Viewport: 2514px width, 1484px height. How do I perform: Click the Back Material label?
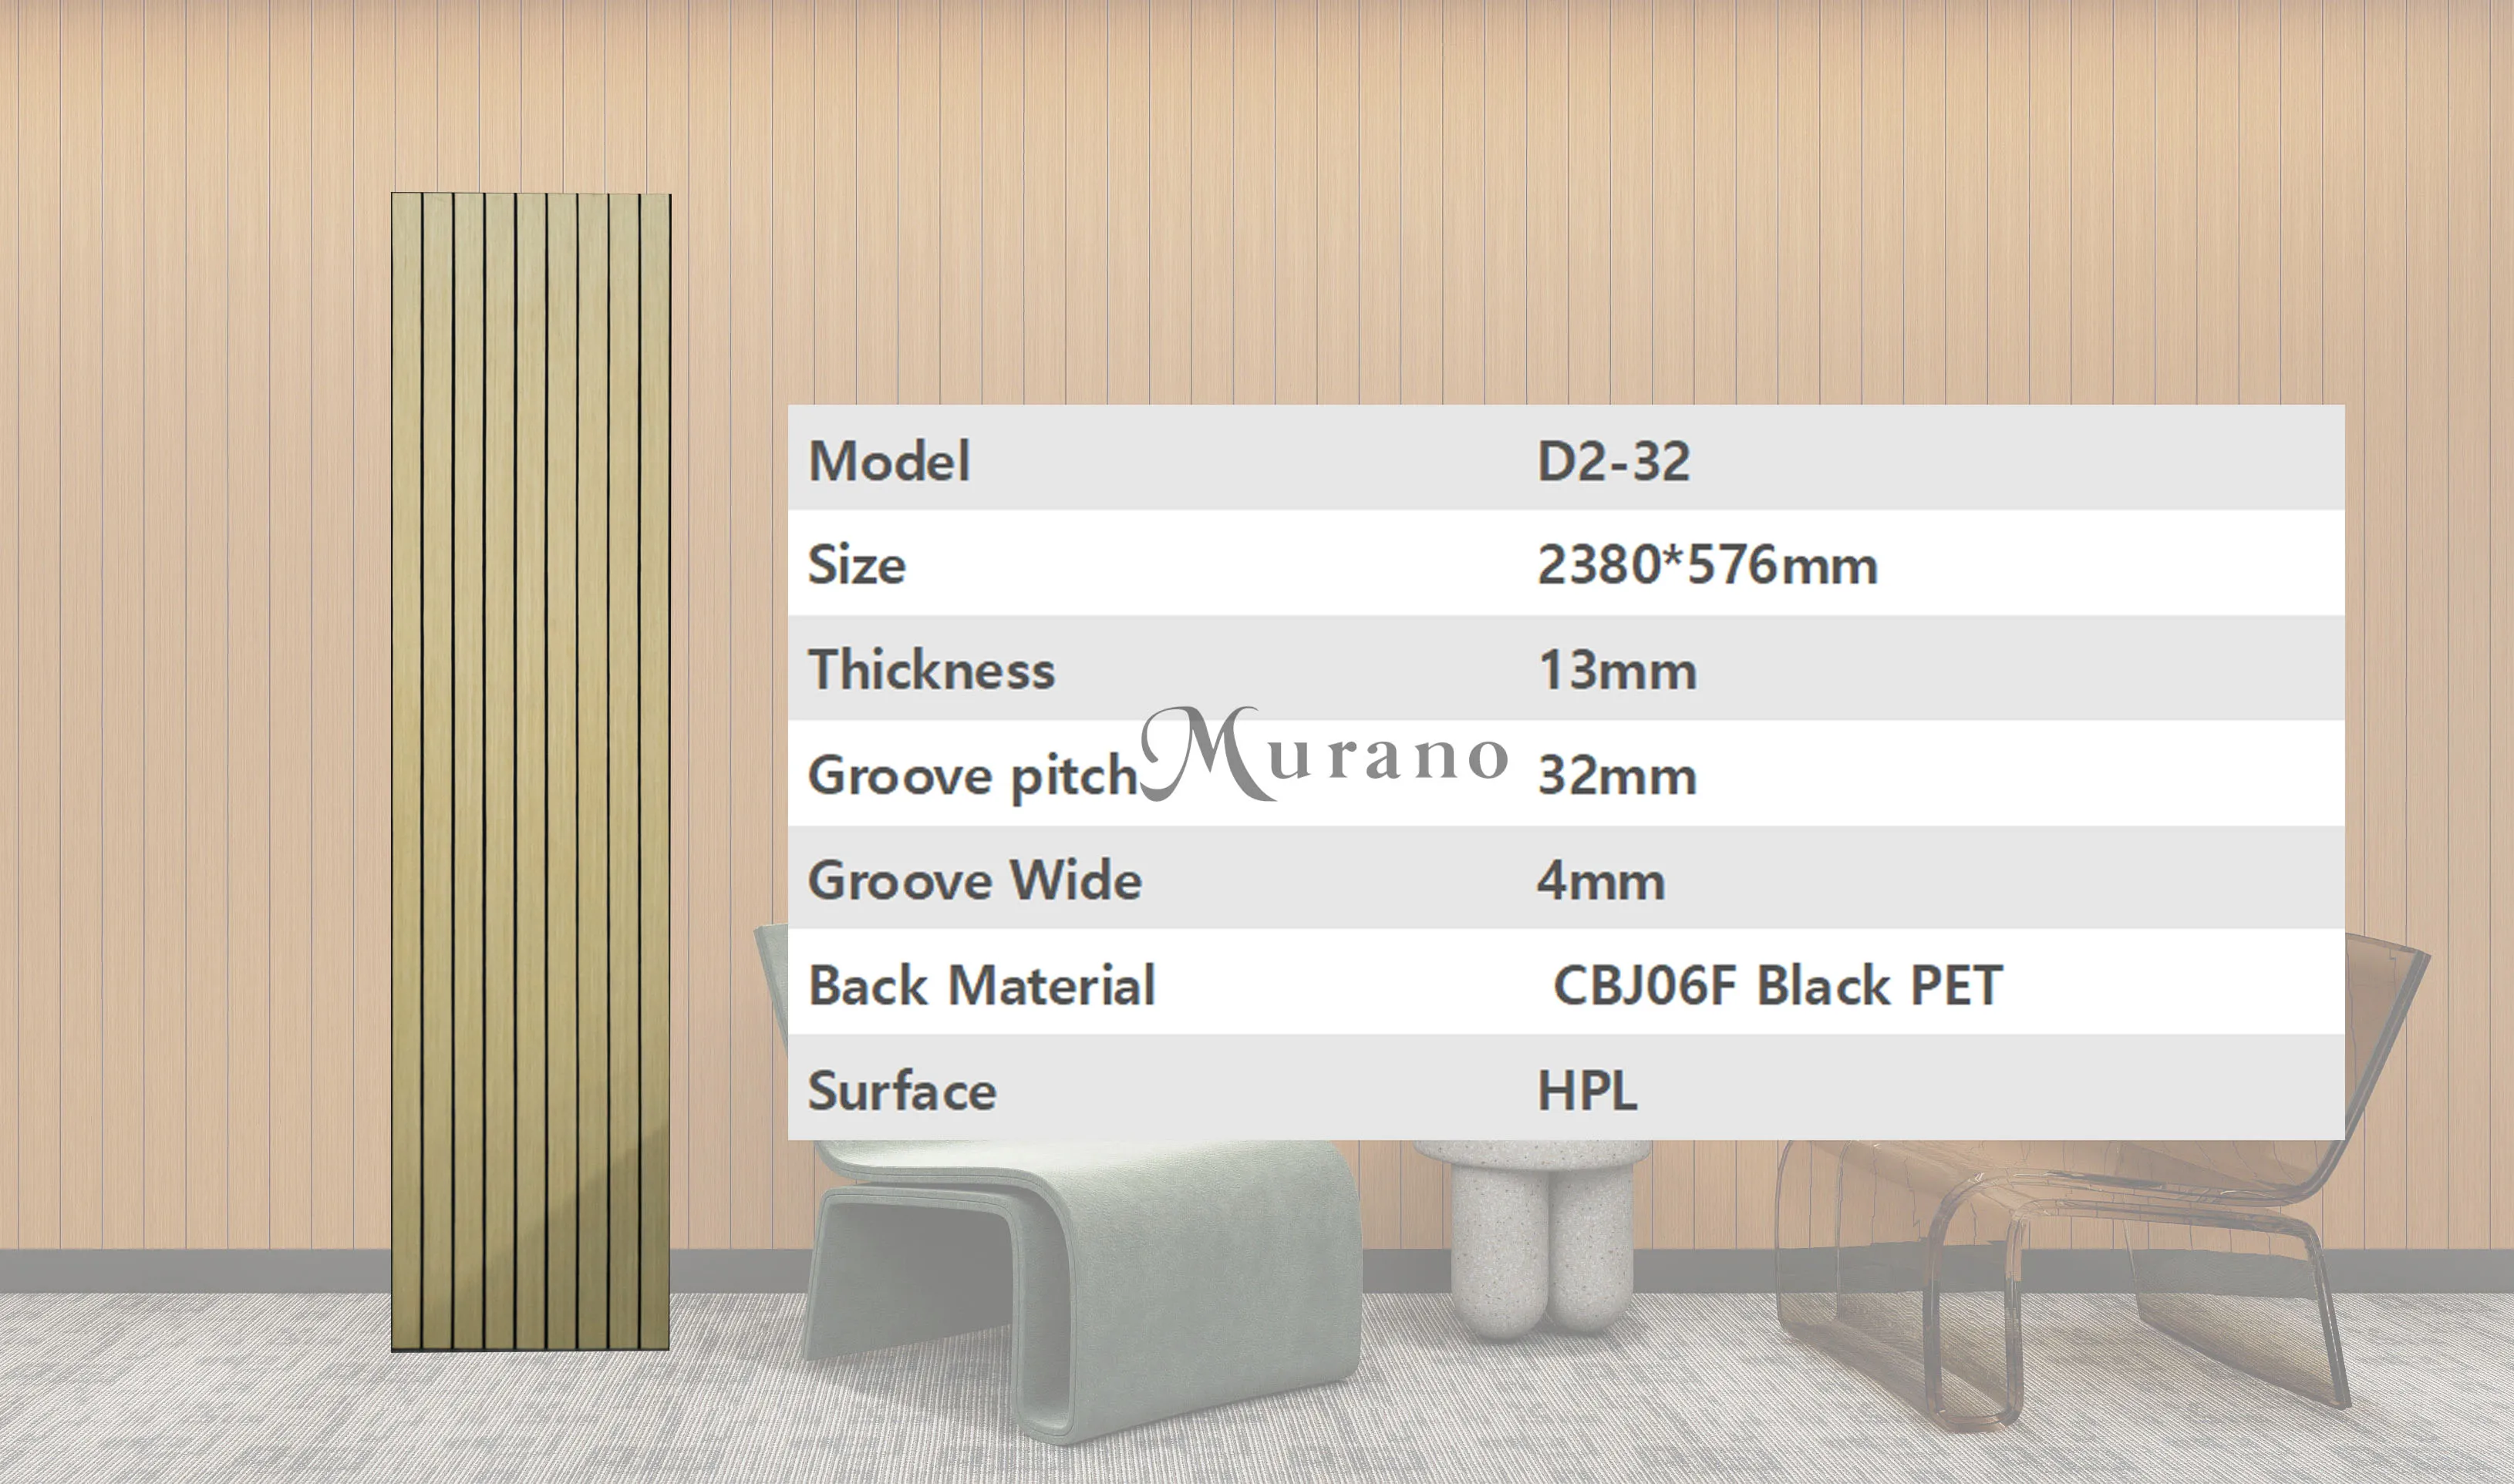pyautogui.click(x=981, y=986)
